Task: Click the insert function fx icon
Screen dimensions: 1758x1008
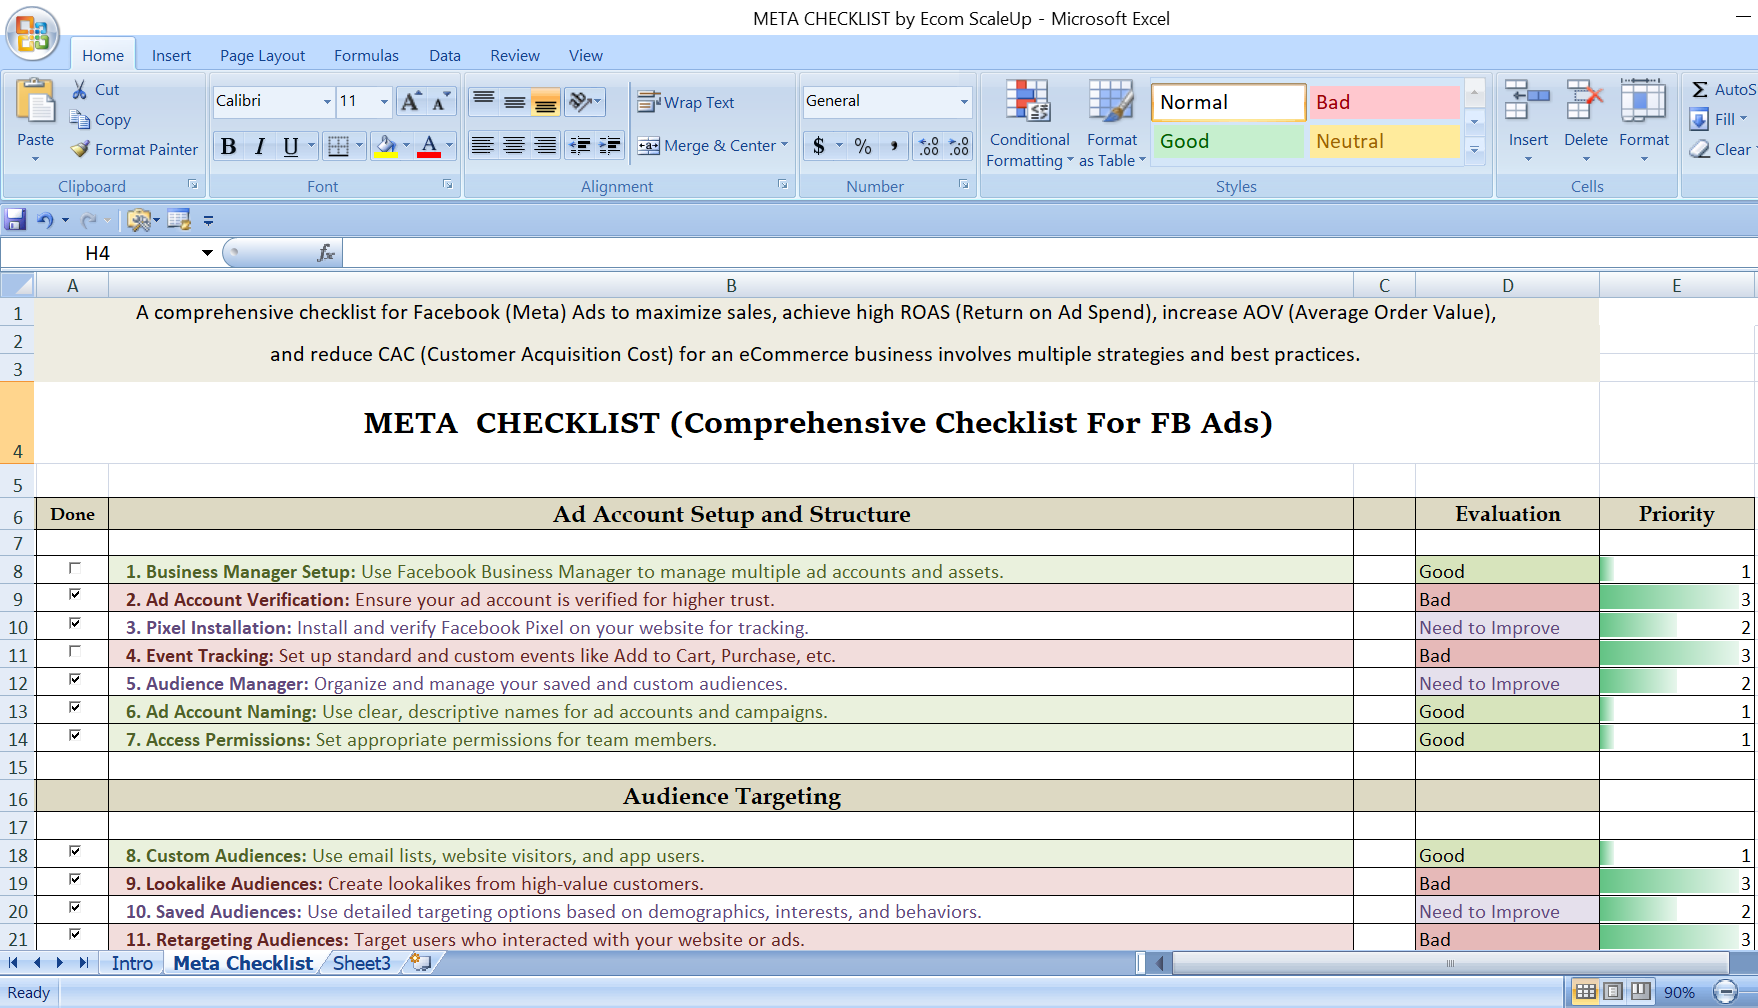Action: coord(326,253)
